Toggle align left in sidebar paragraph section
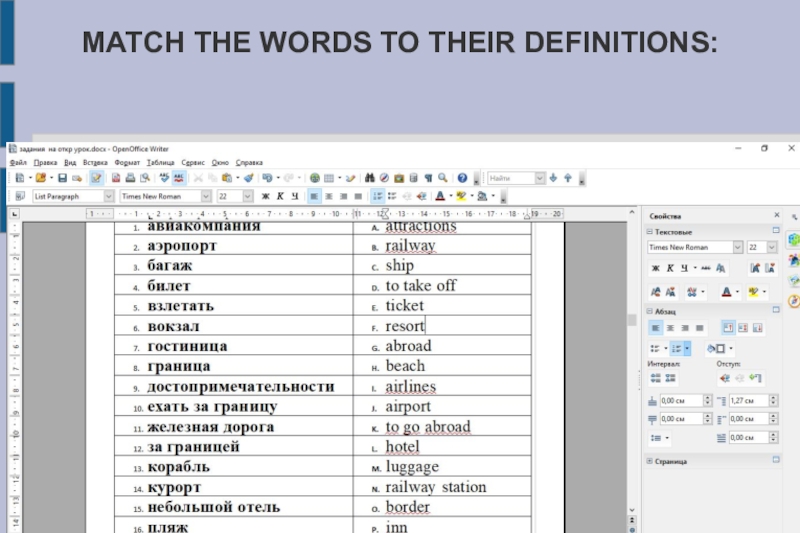Viewport: 800px width, 533px height. 656,327
